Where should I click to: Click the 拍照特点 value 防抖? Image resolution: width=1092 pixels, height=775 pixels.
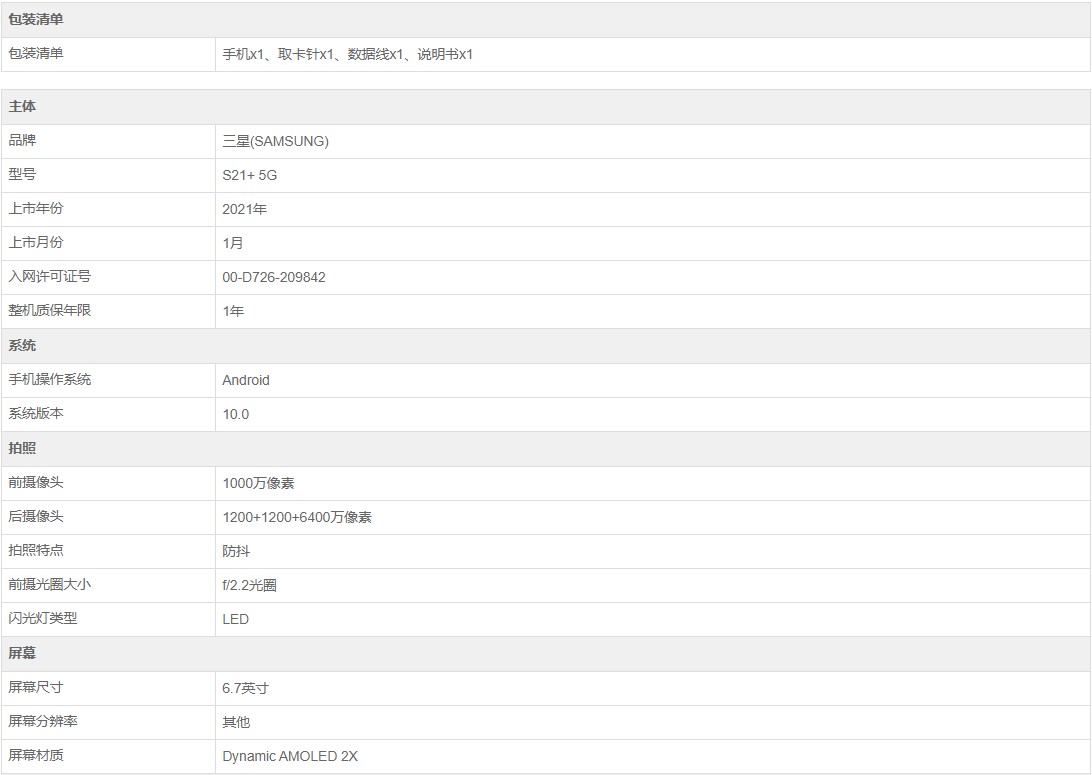(x=236, y=551)
